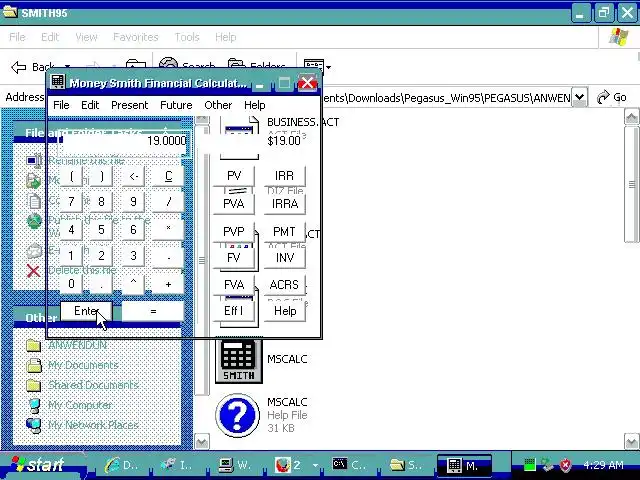The image size is (640, 480).
Task: Open My Computer link in sidebar
Action: (80, 404)
